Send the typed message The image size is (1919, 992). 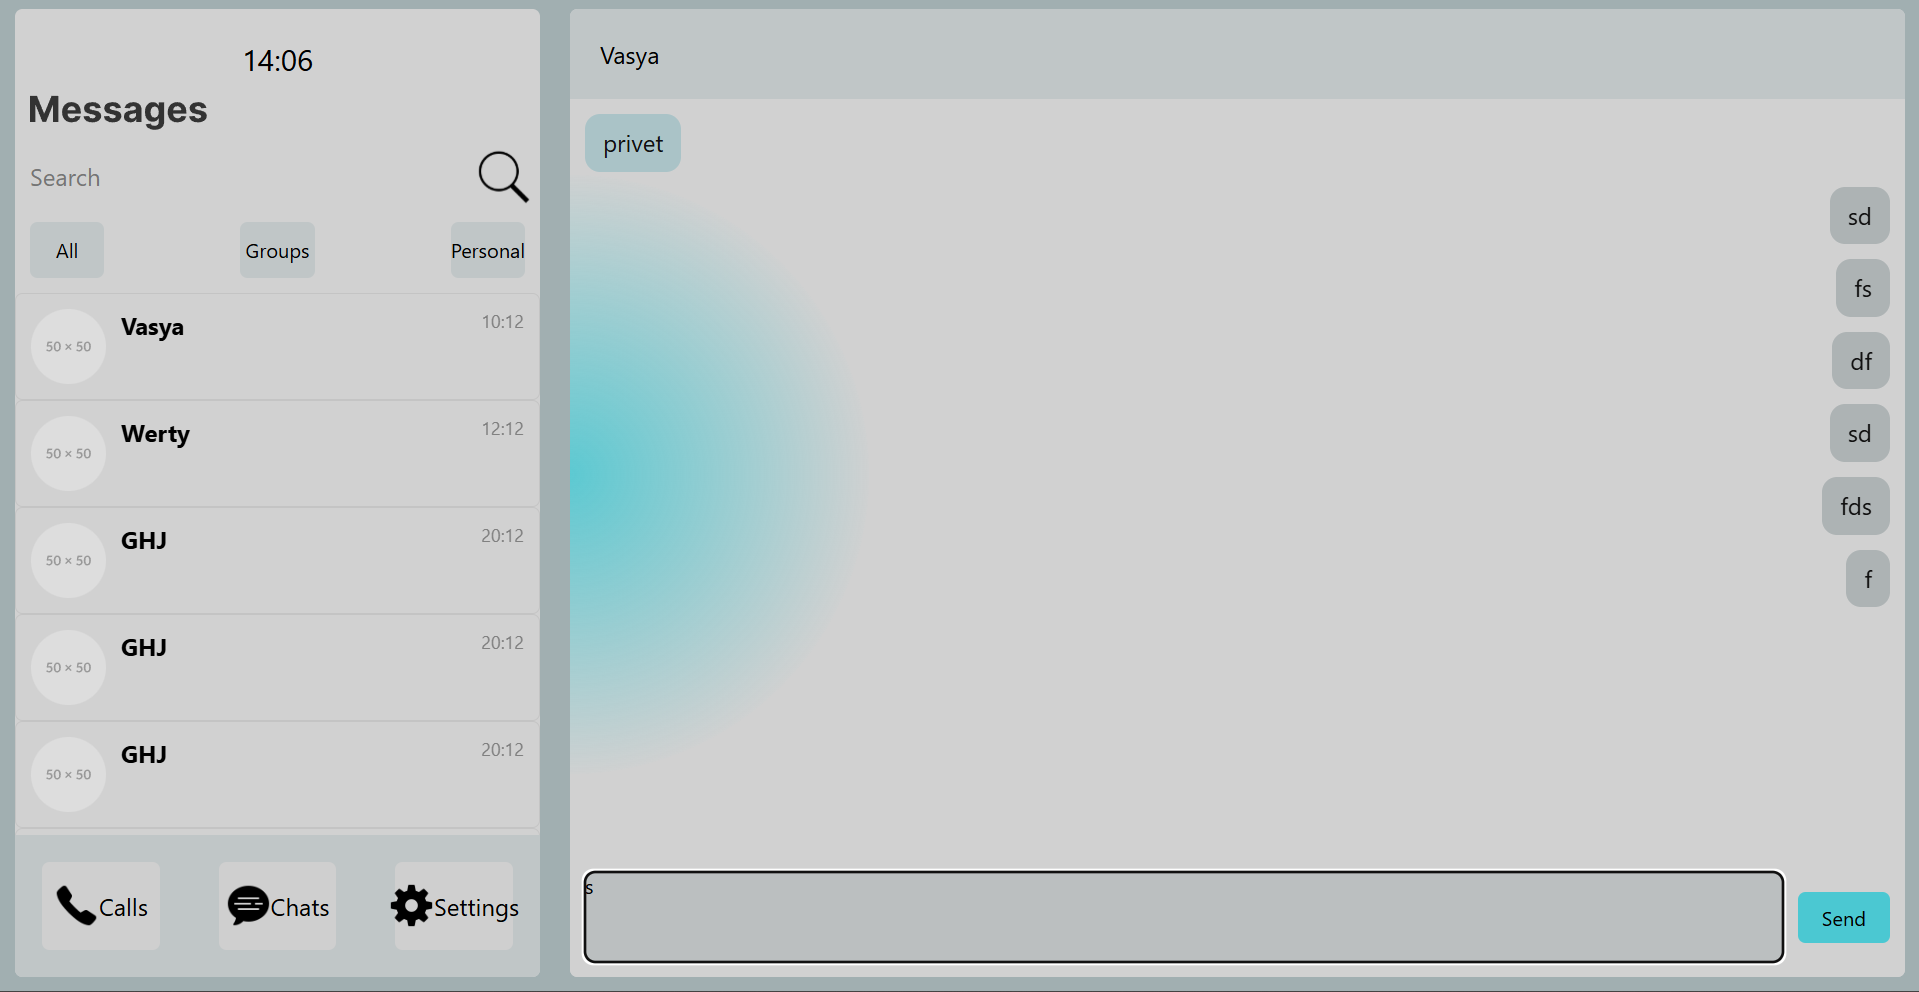(1843, 918)
